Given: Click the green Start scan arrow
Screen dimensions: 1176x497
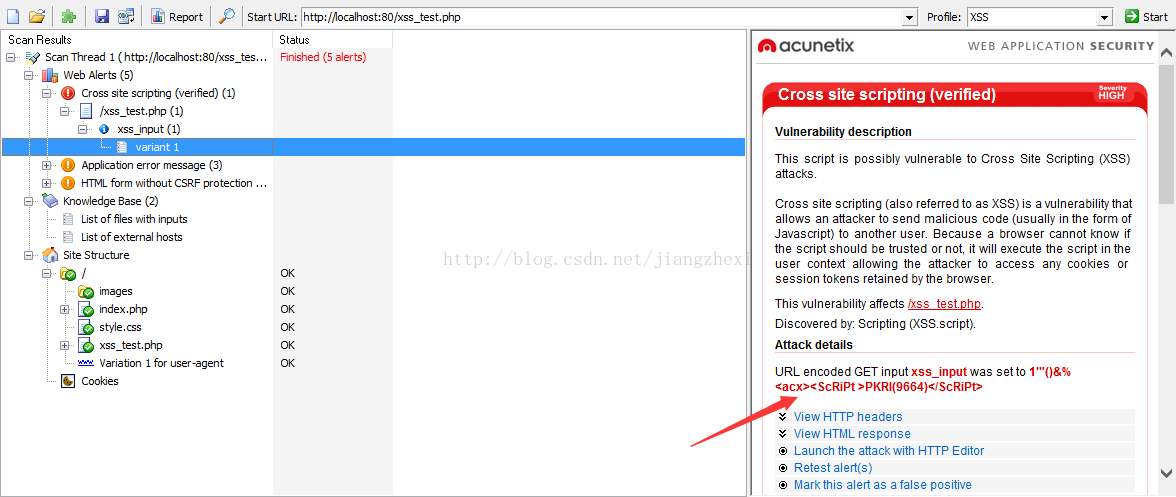Looking at the screenshot, I should 1132,16.
